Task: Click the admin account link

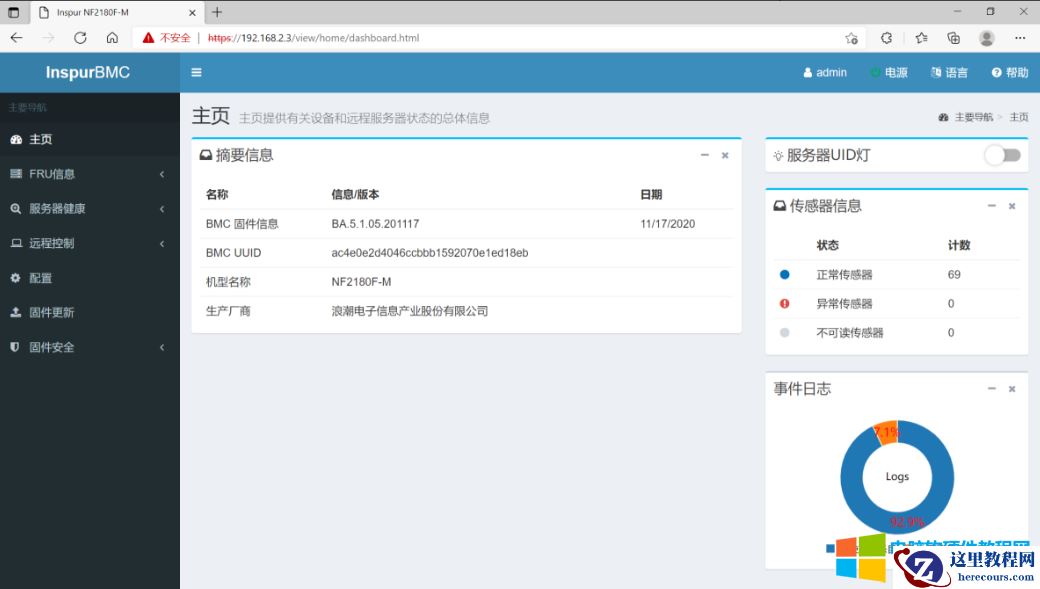Action: coord(824,72)
